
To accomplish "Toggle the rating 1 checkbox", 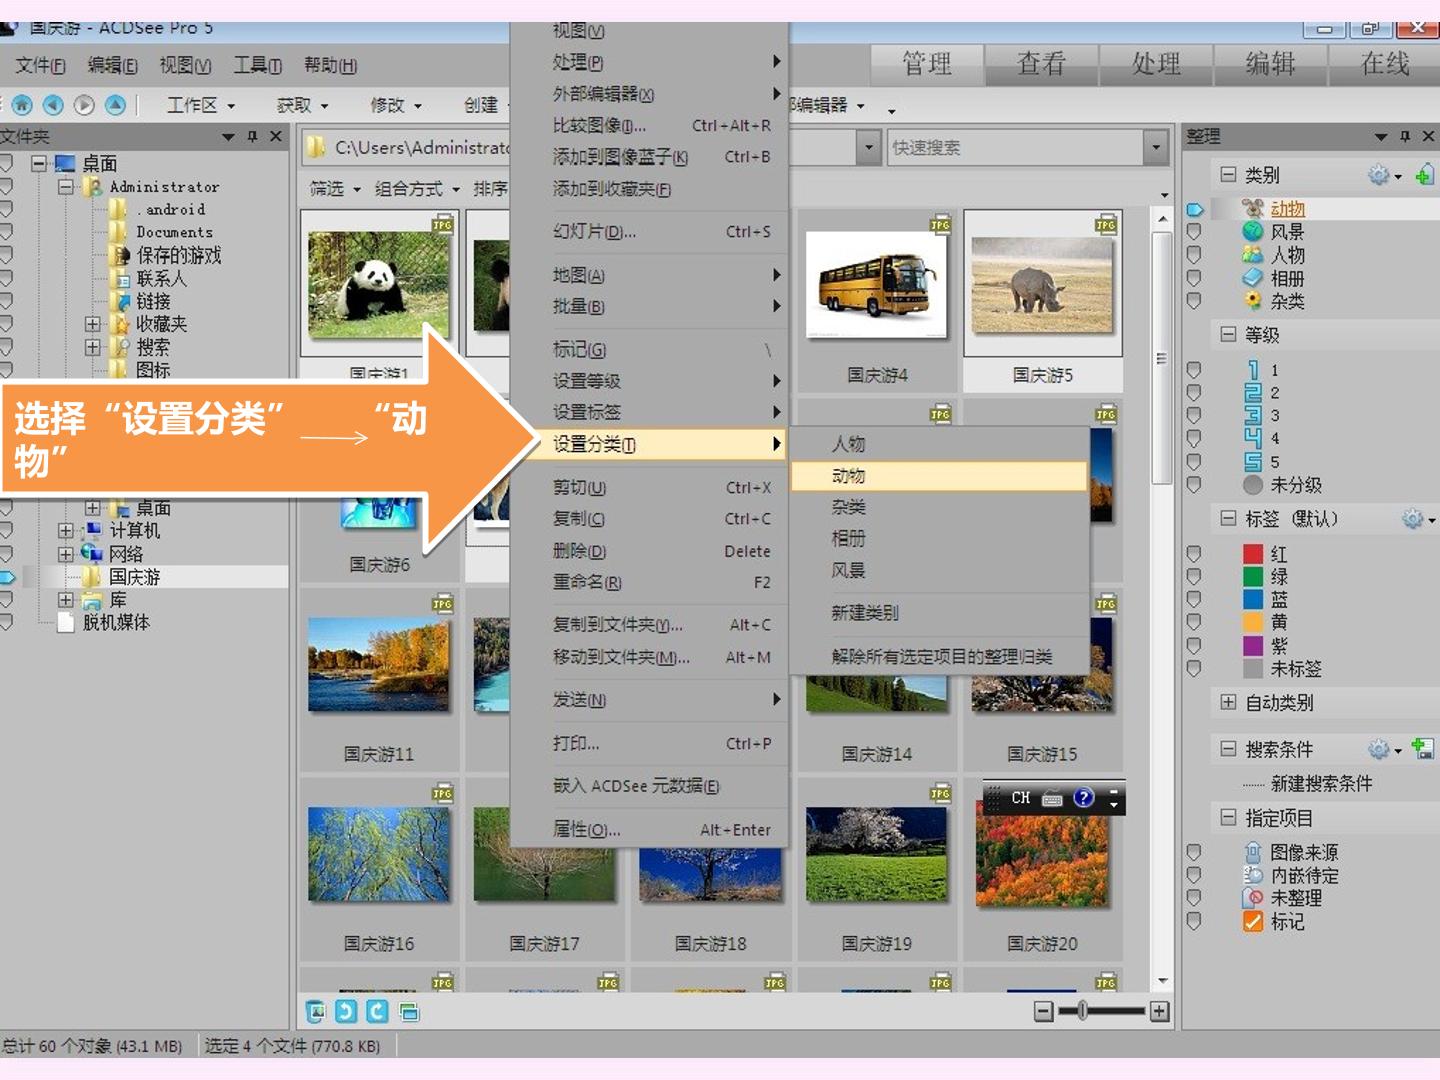I will click(1193, 370).
